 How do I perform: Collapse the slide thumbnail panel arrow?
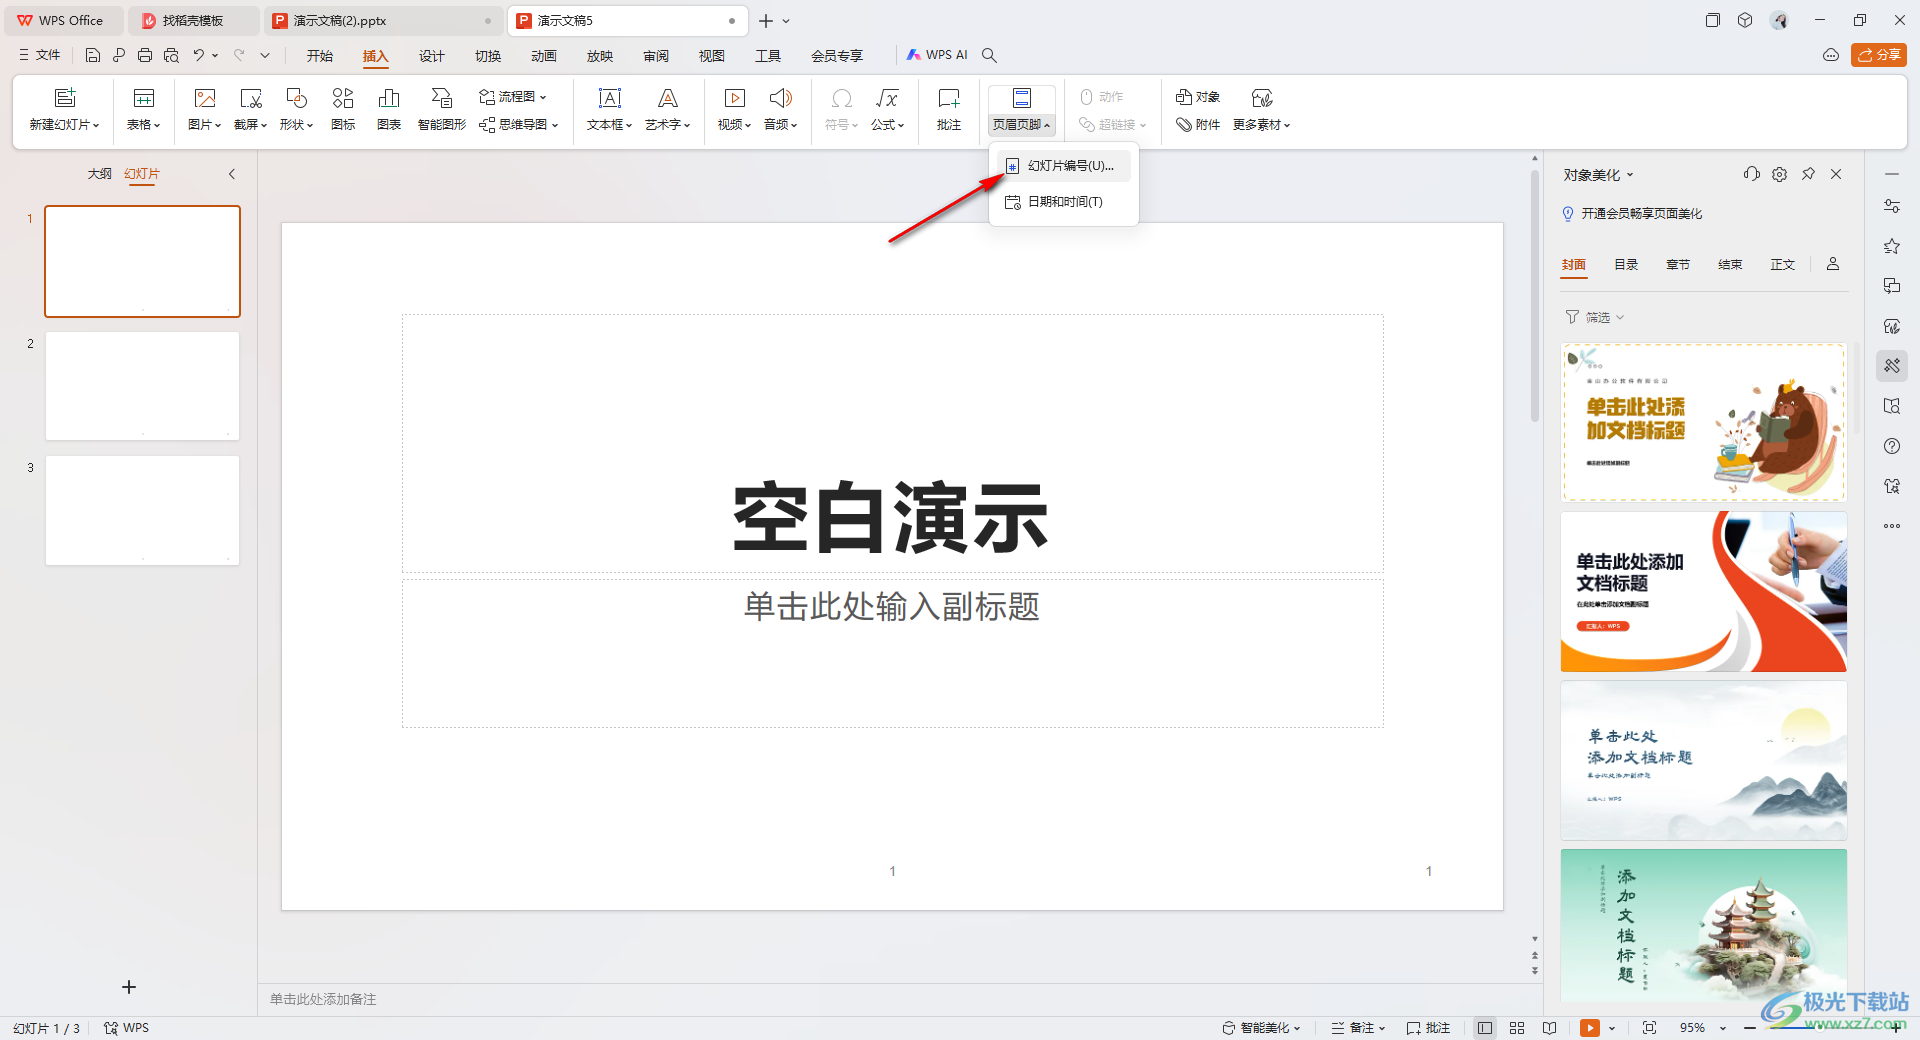[232, 174]
